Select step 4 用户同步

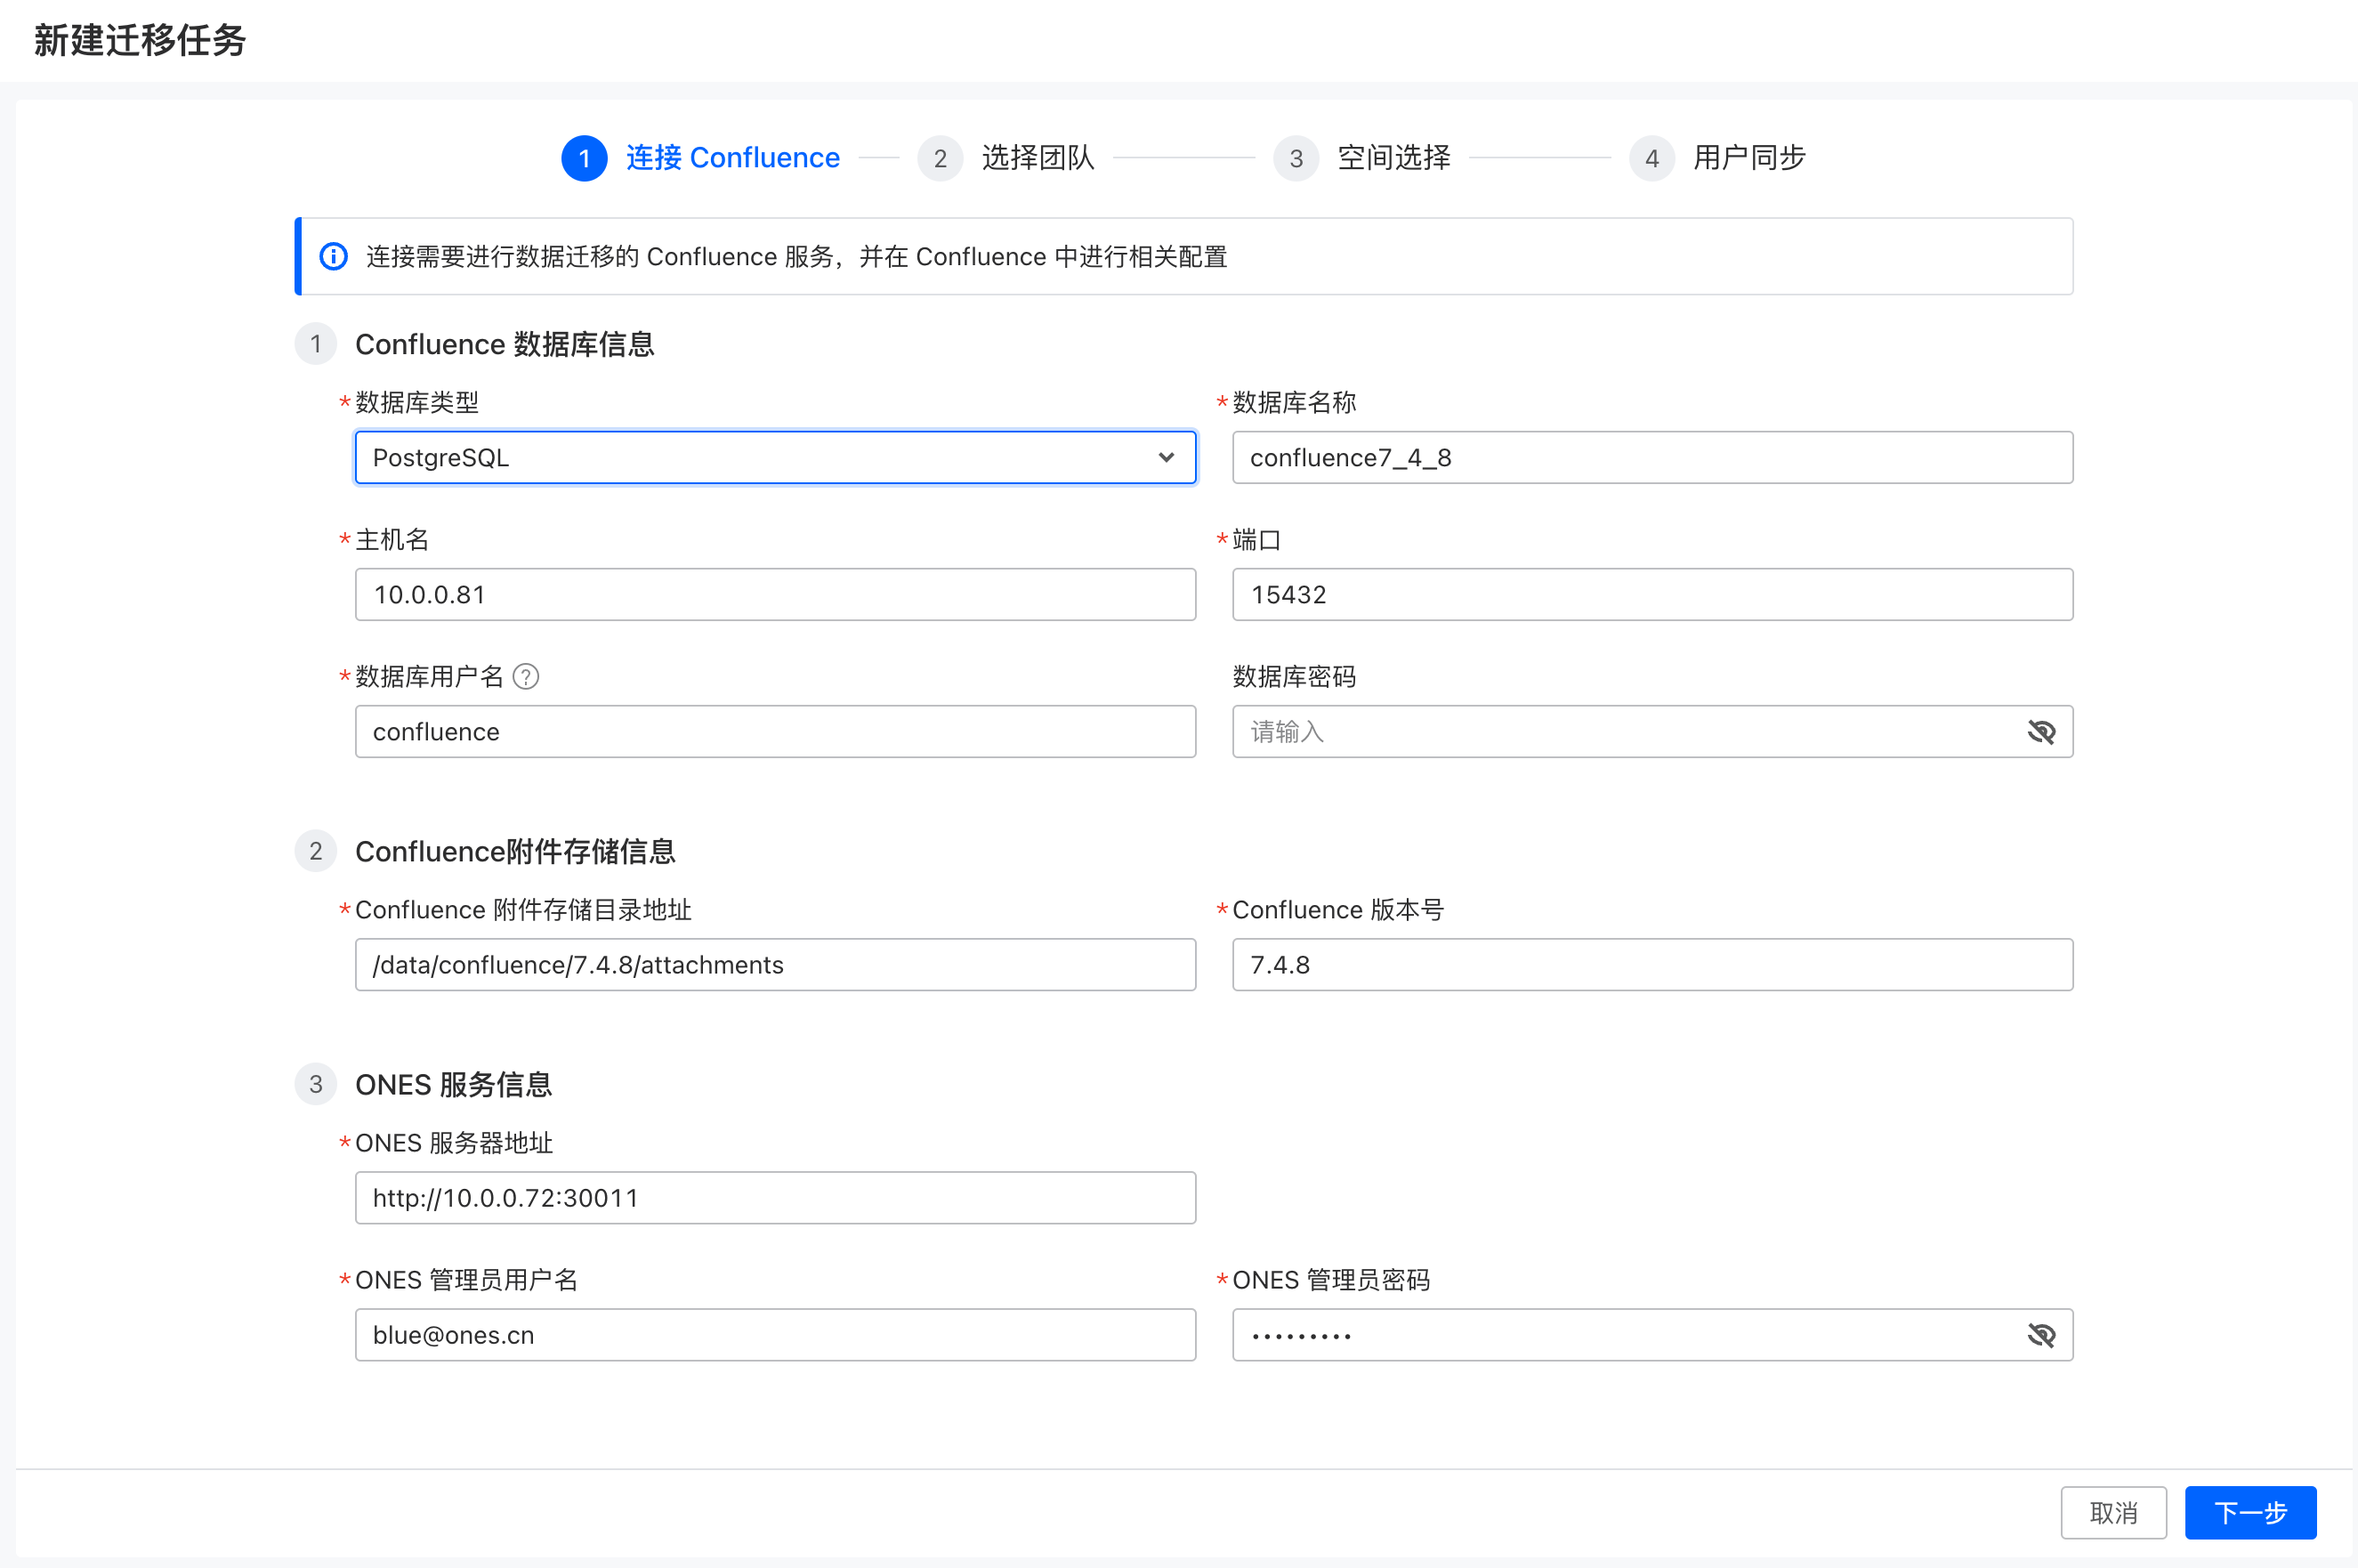1718,158
